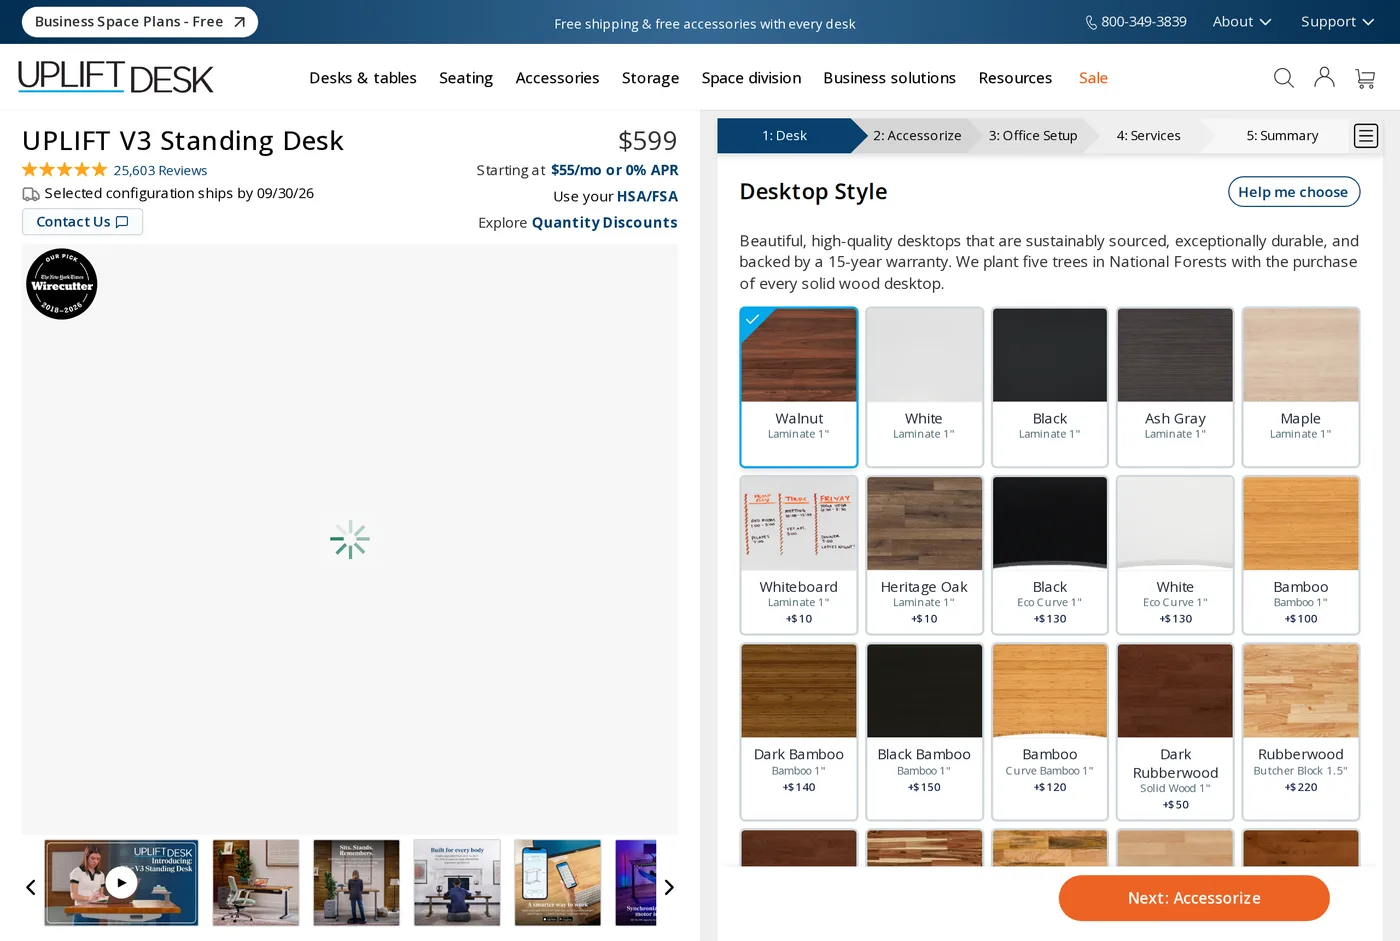Open the search icon in the header
This screenshot has width=1400, height=941.
coord(1284,78)
